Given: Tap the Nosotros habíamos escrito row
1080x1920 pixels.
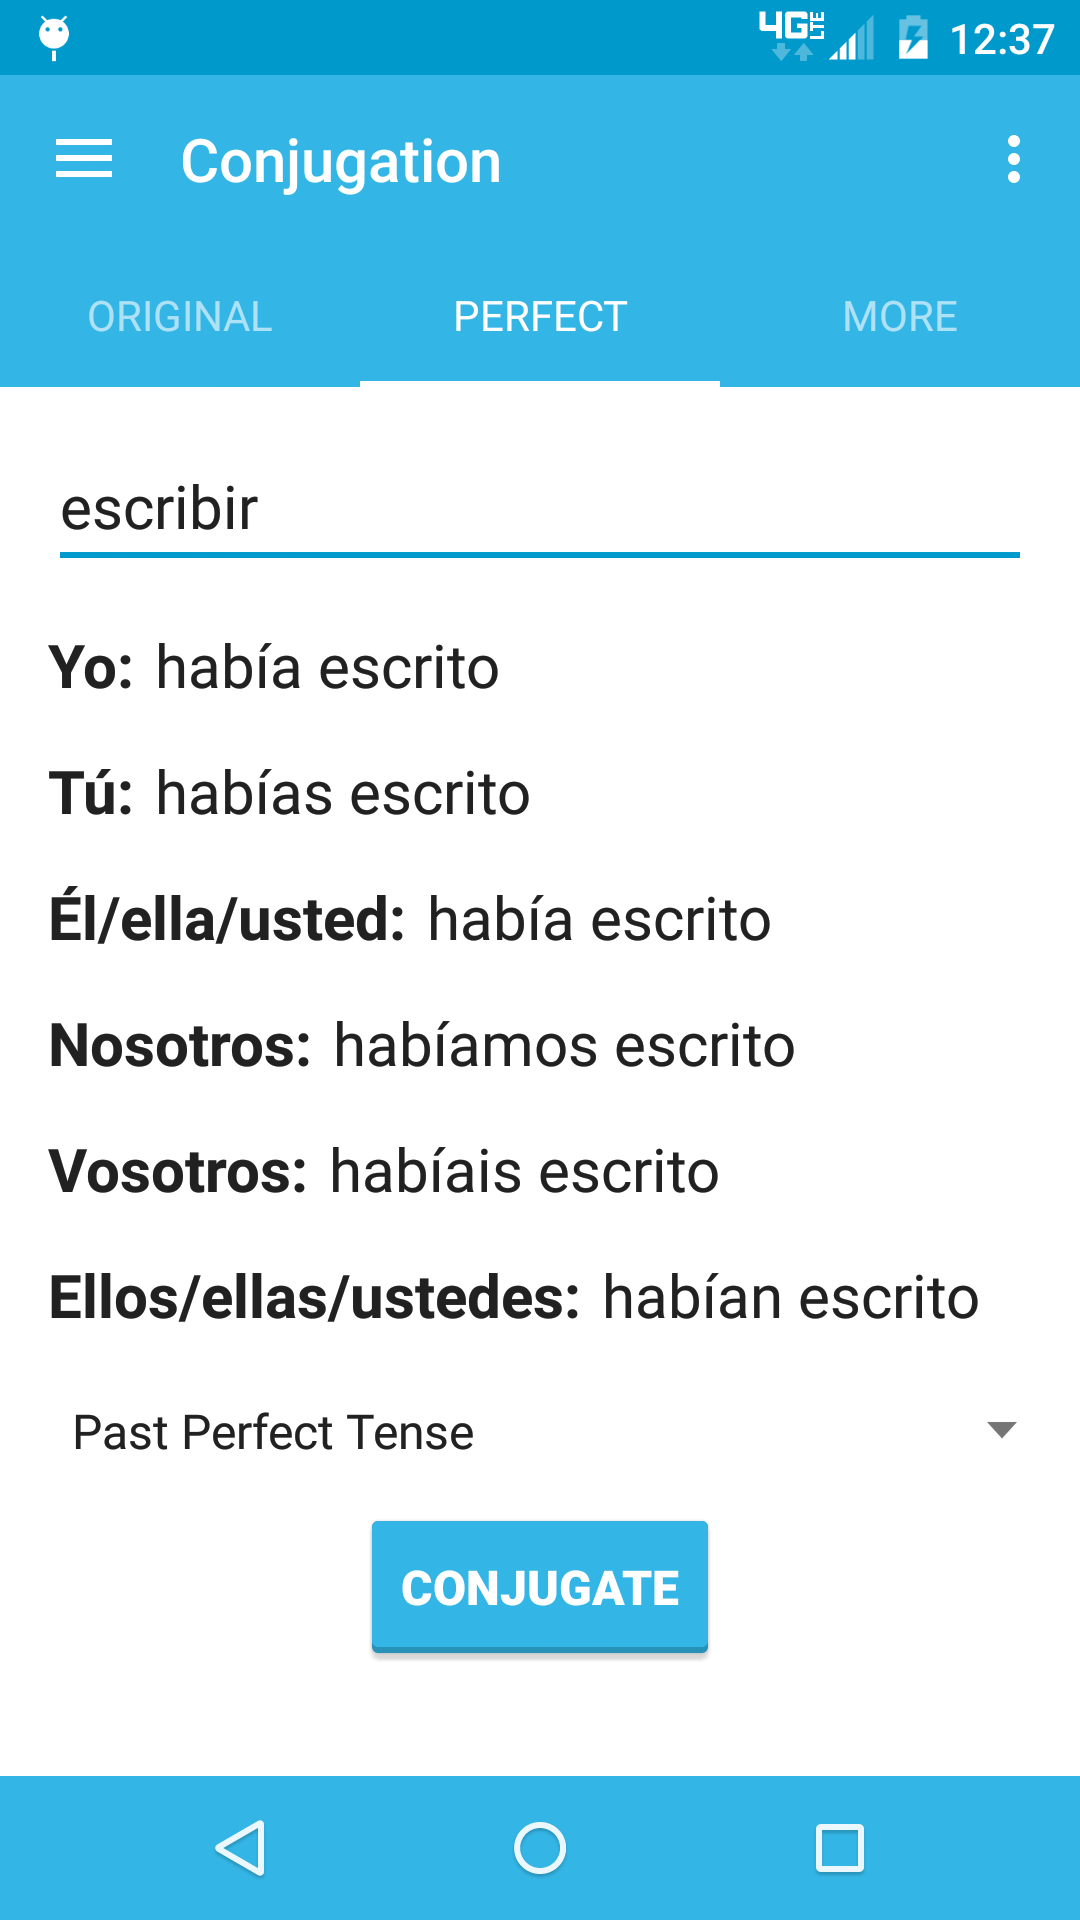Looking at the screenshot, I should [422, 1046].
